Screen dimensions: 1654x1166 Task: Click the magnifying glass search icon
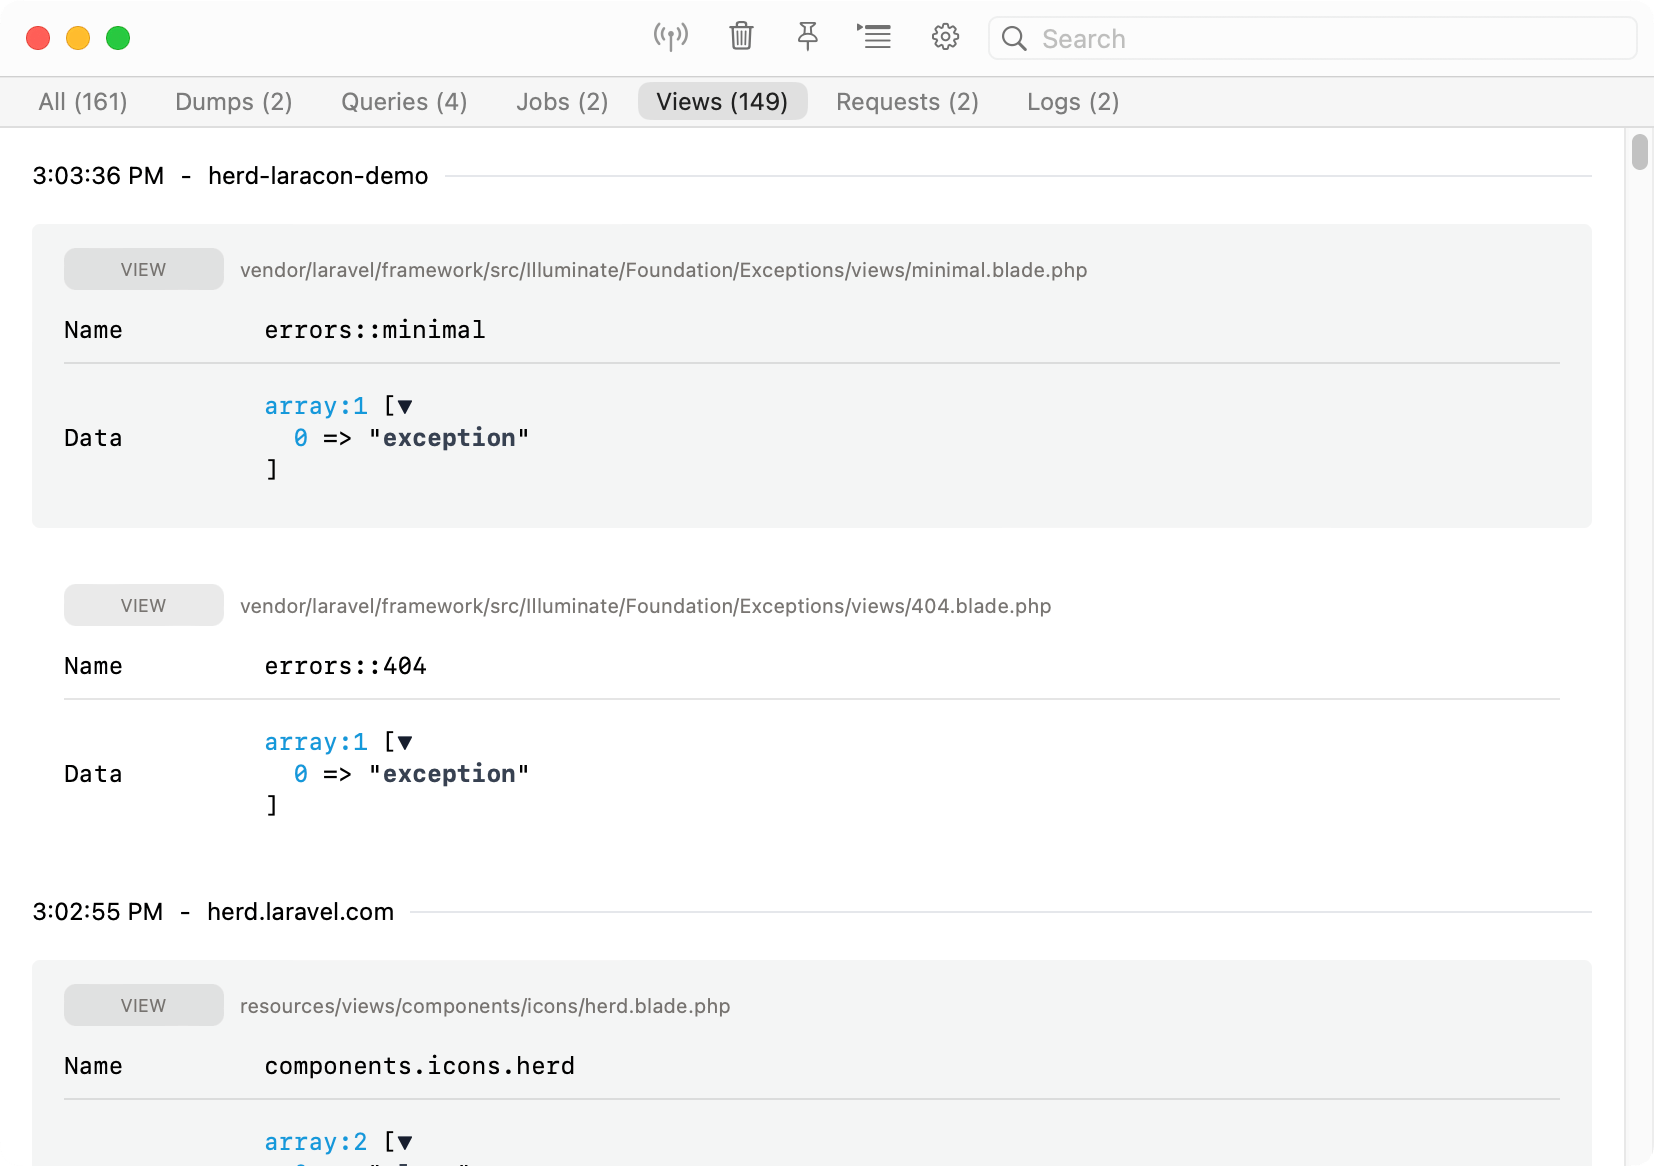(x=1014, y=39)
